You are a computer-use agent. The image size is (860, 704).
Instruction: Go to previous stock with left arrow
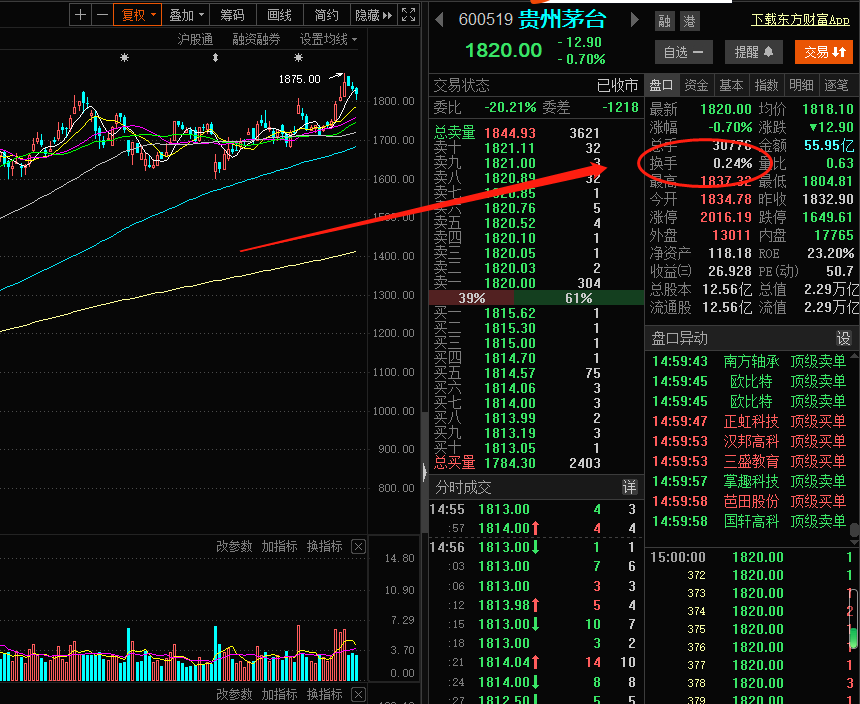pyautogui.click(x=439, y=20)
